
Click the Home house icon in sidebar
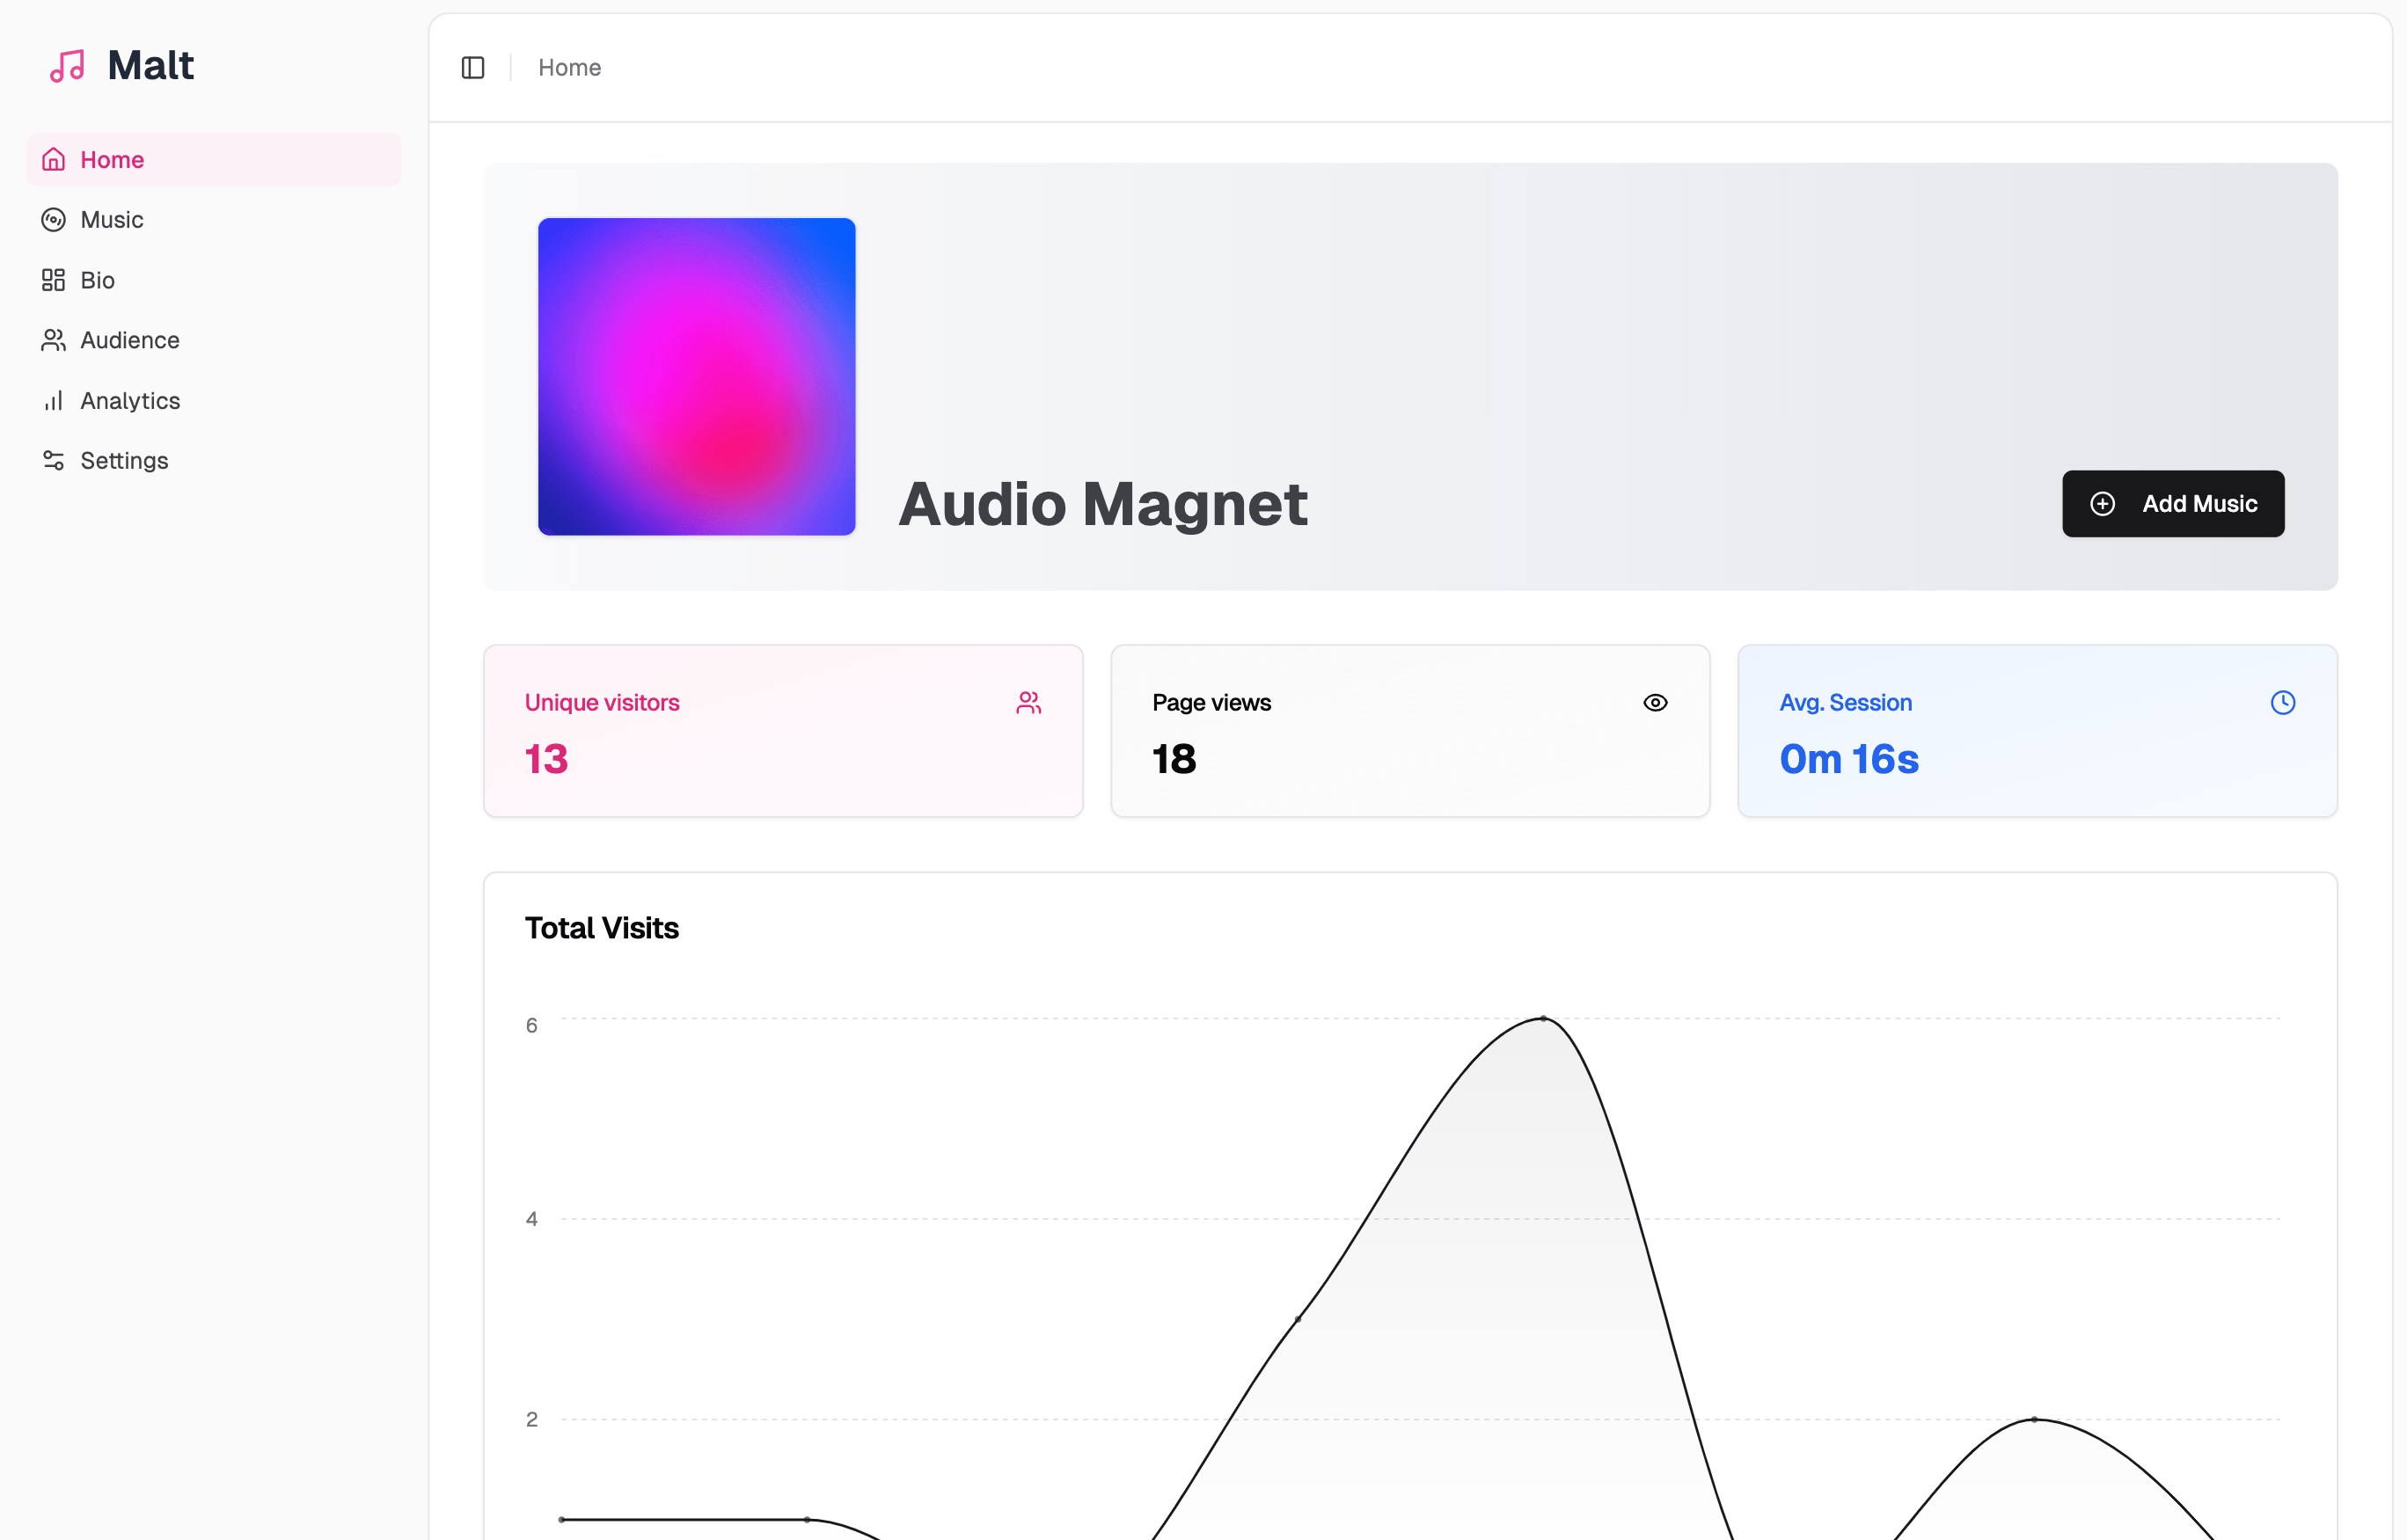(53, 159)
